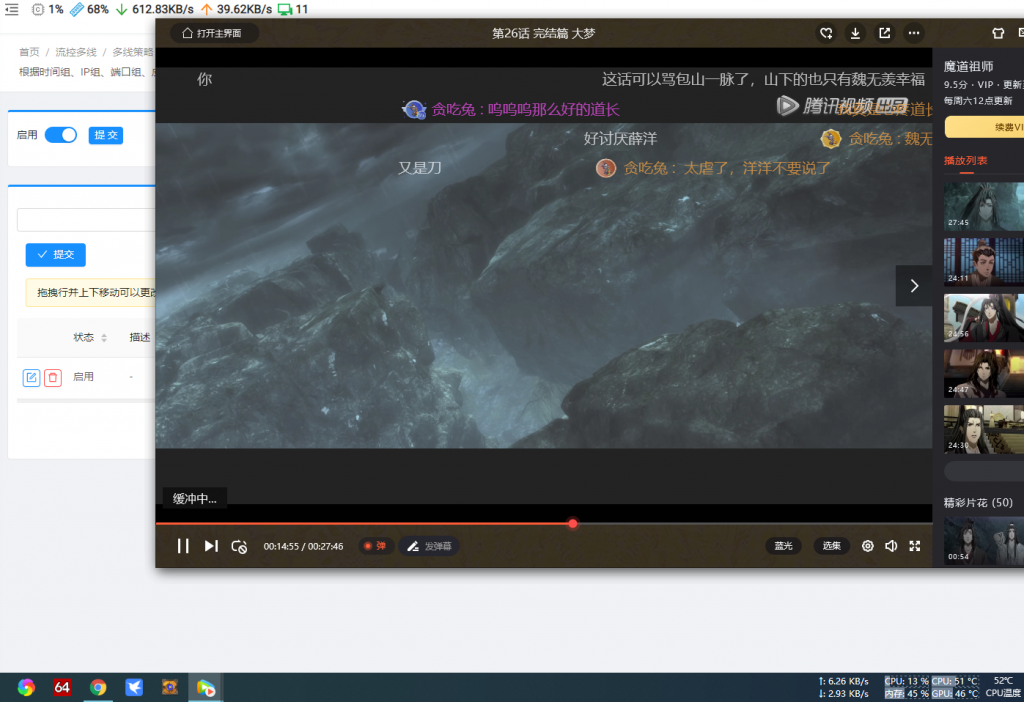
Task: Click the 每周六12点更新 schedule text
Action: click(x=978, y=101)
